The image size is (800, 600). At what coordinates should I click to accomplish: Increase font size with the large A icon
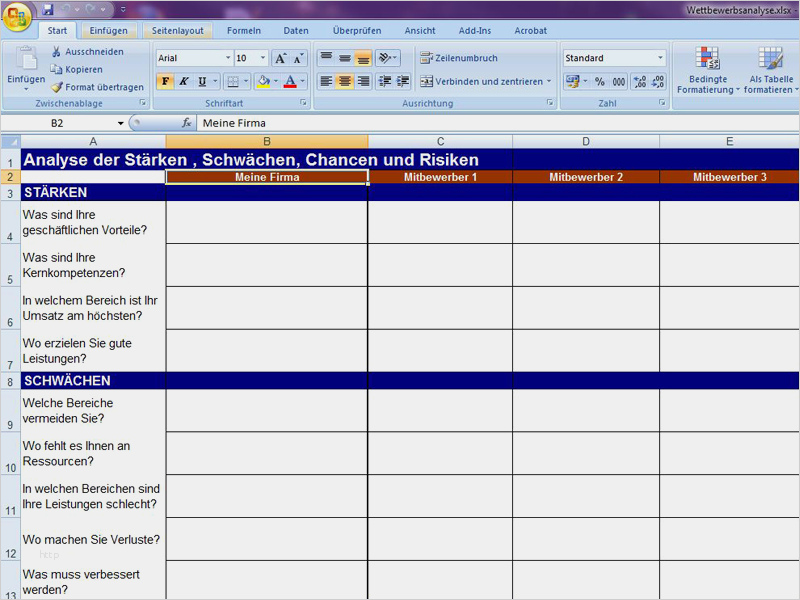(281, 59)
